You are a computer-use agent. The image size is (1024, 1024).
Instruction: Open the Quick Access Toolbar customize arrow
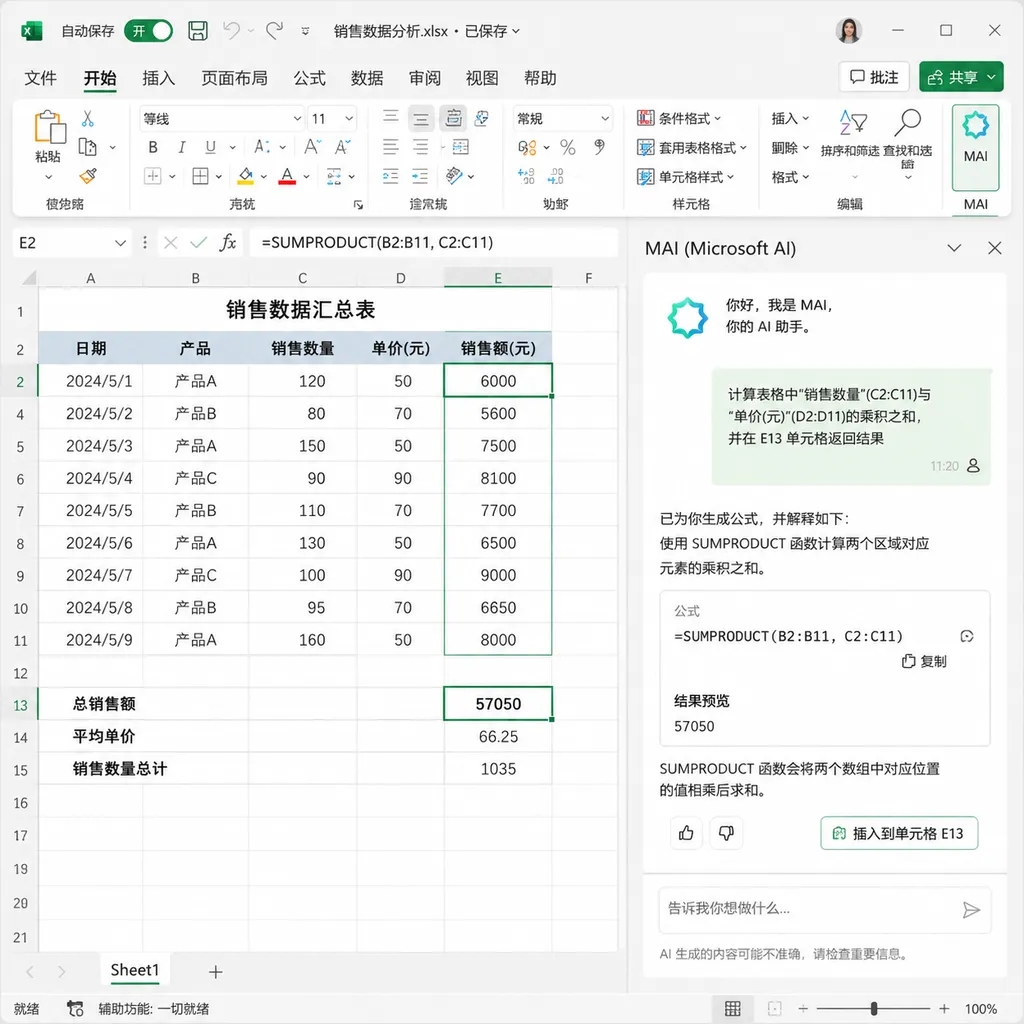(x=305, y=31)
